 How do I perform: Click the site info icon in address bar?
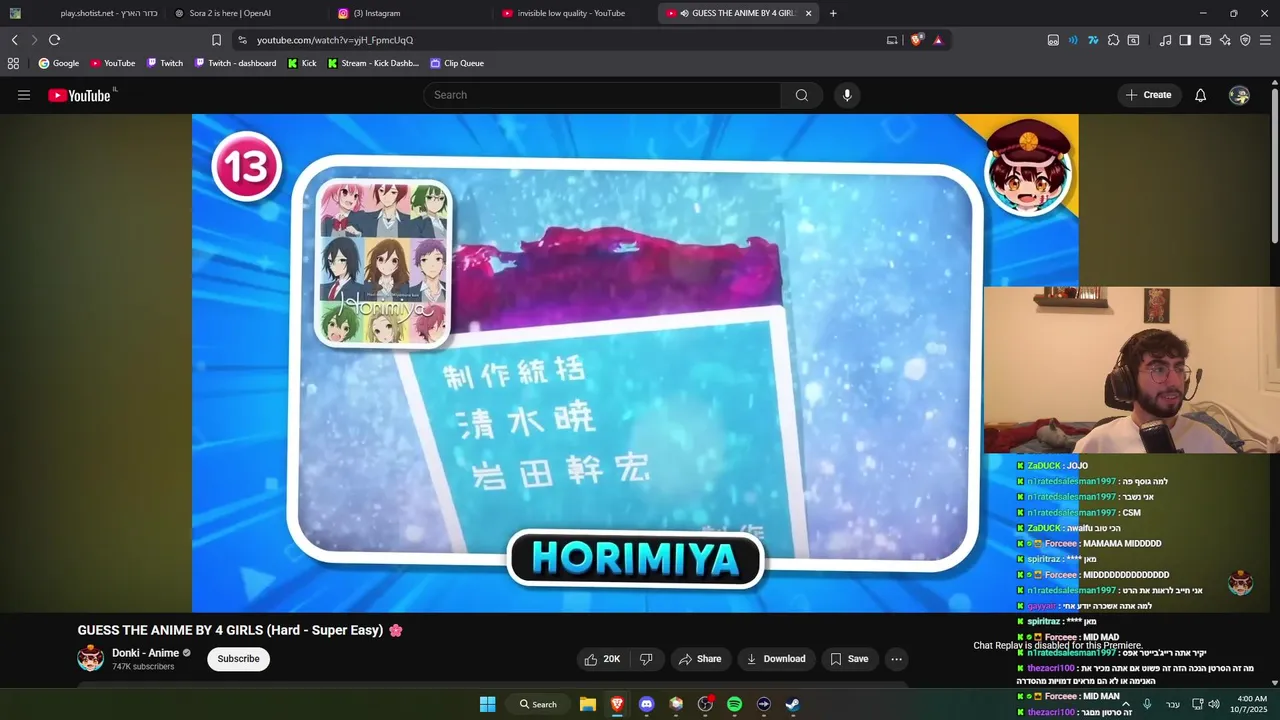[x=242, y=40]
